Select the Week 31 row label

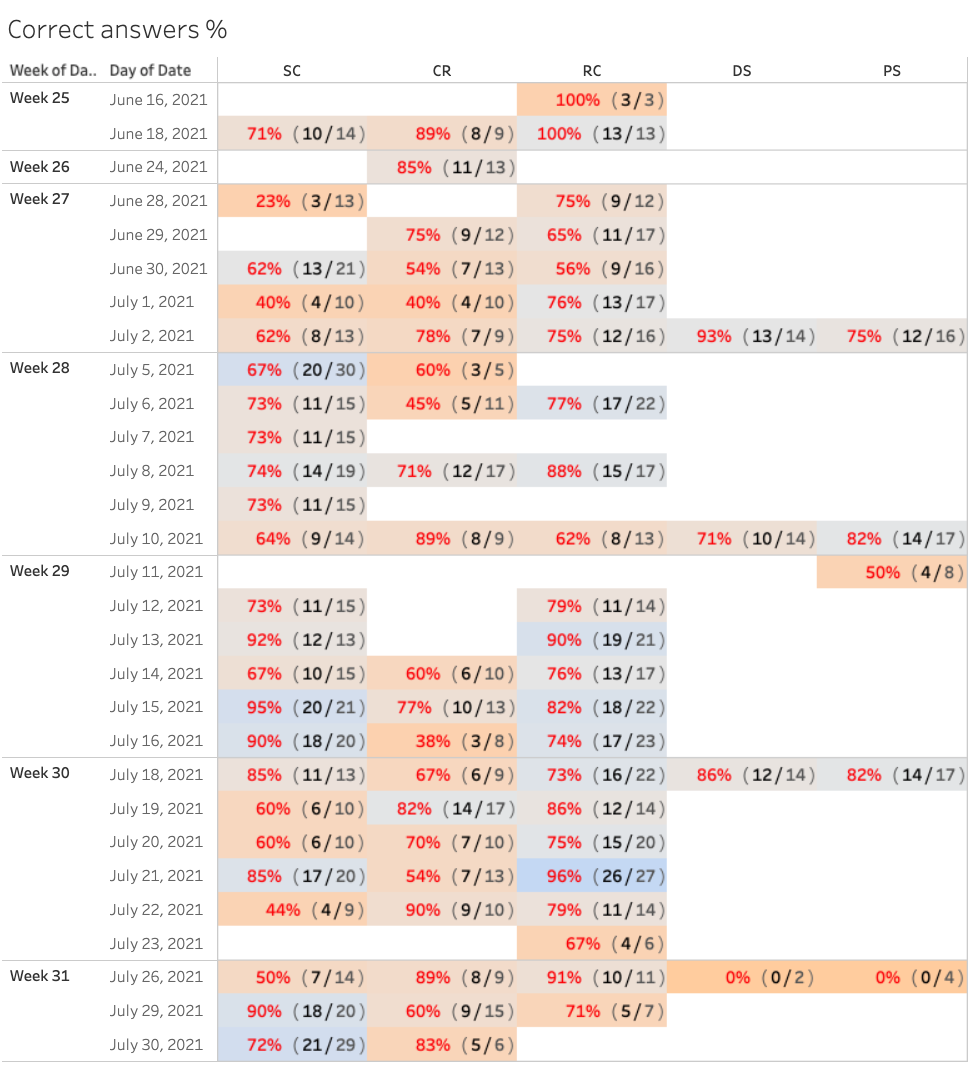pyautogui.click(x=40, y=977)
